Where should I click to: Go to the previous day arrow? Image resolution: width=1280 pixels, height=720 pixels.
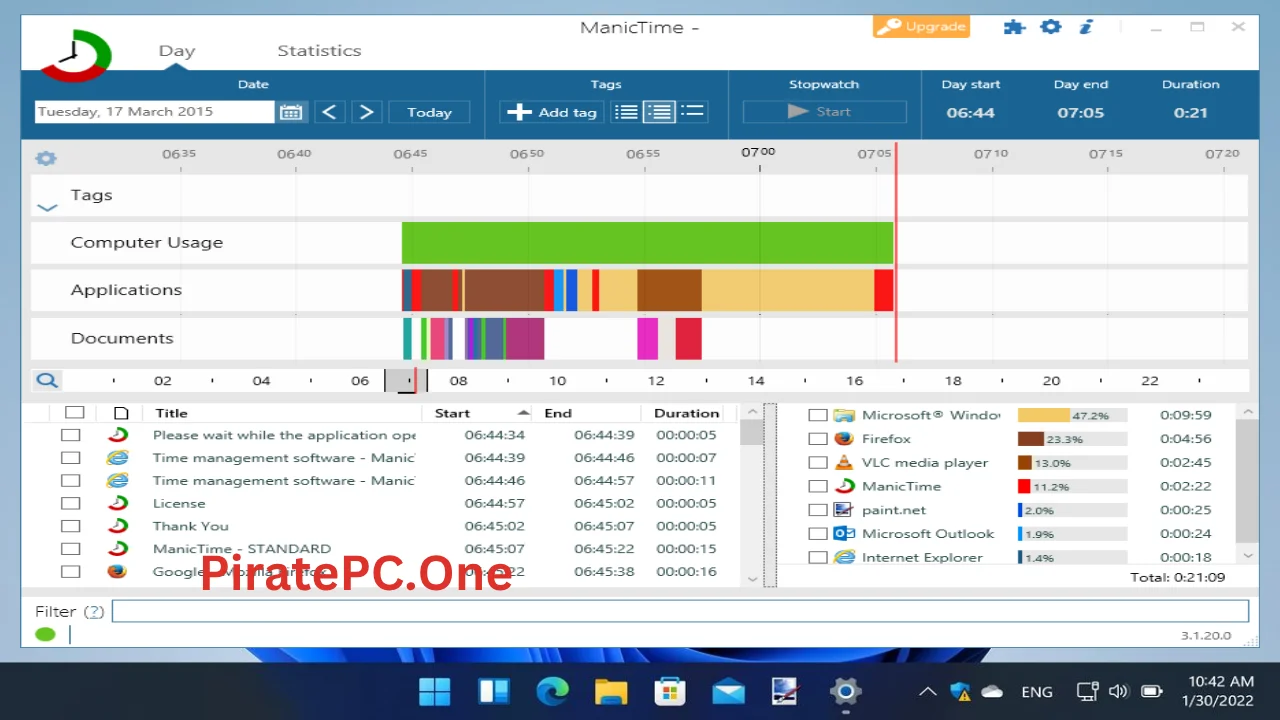(x=330, y=112)
